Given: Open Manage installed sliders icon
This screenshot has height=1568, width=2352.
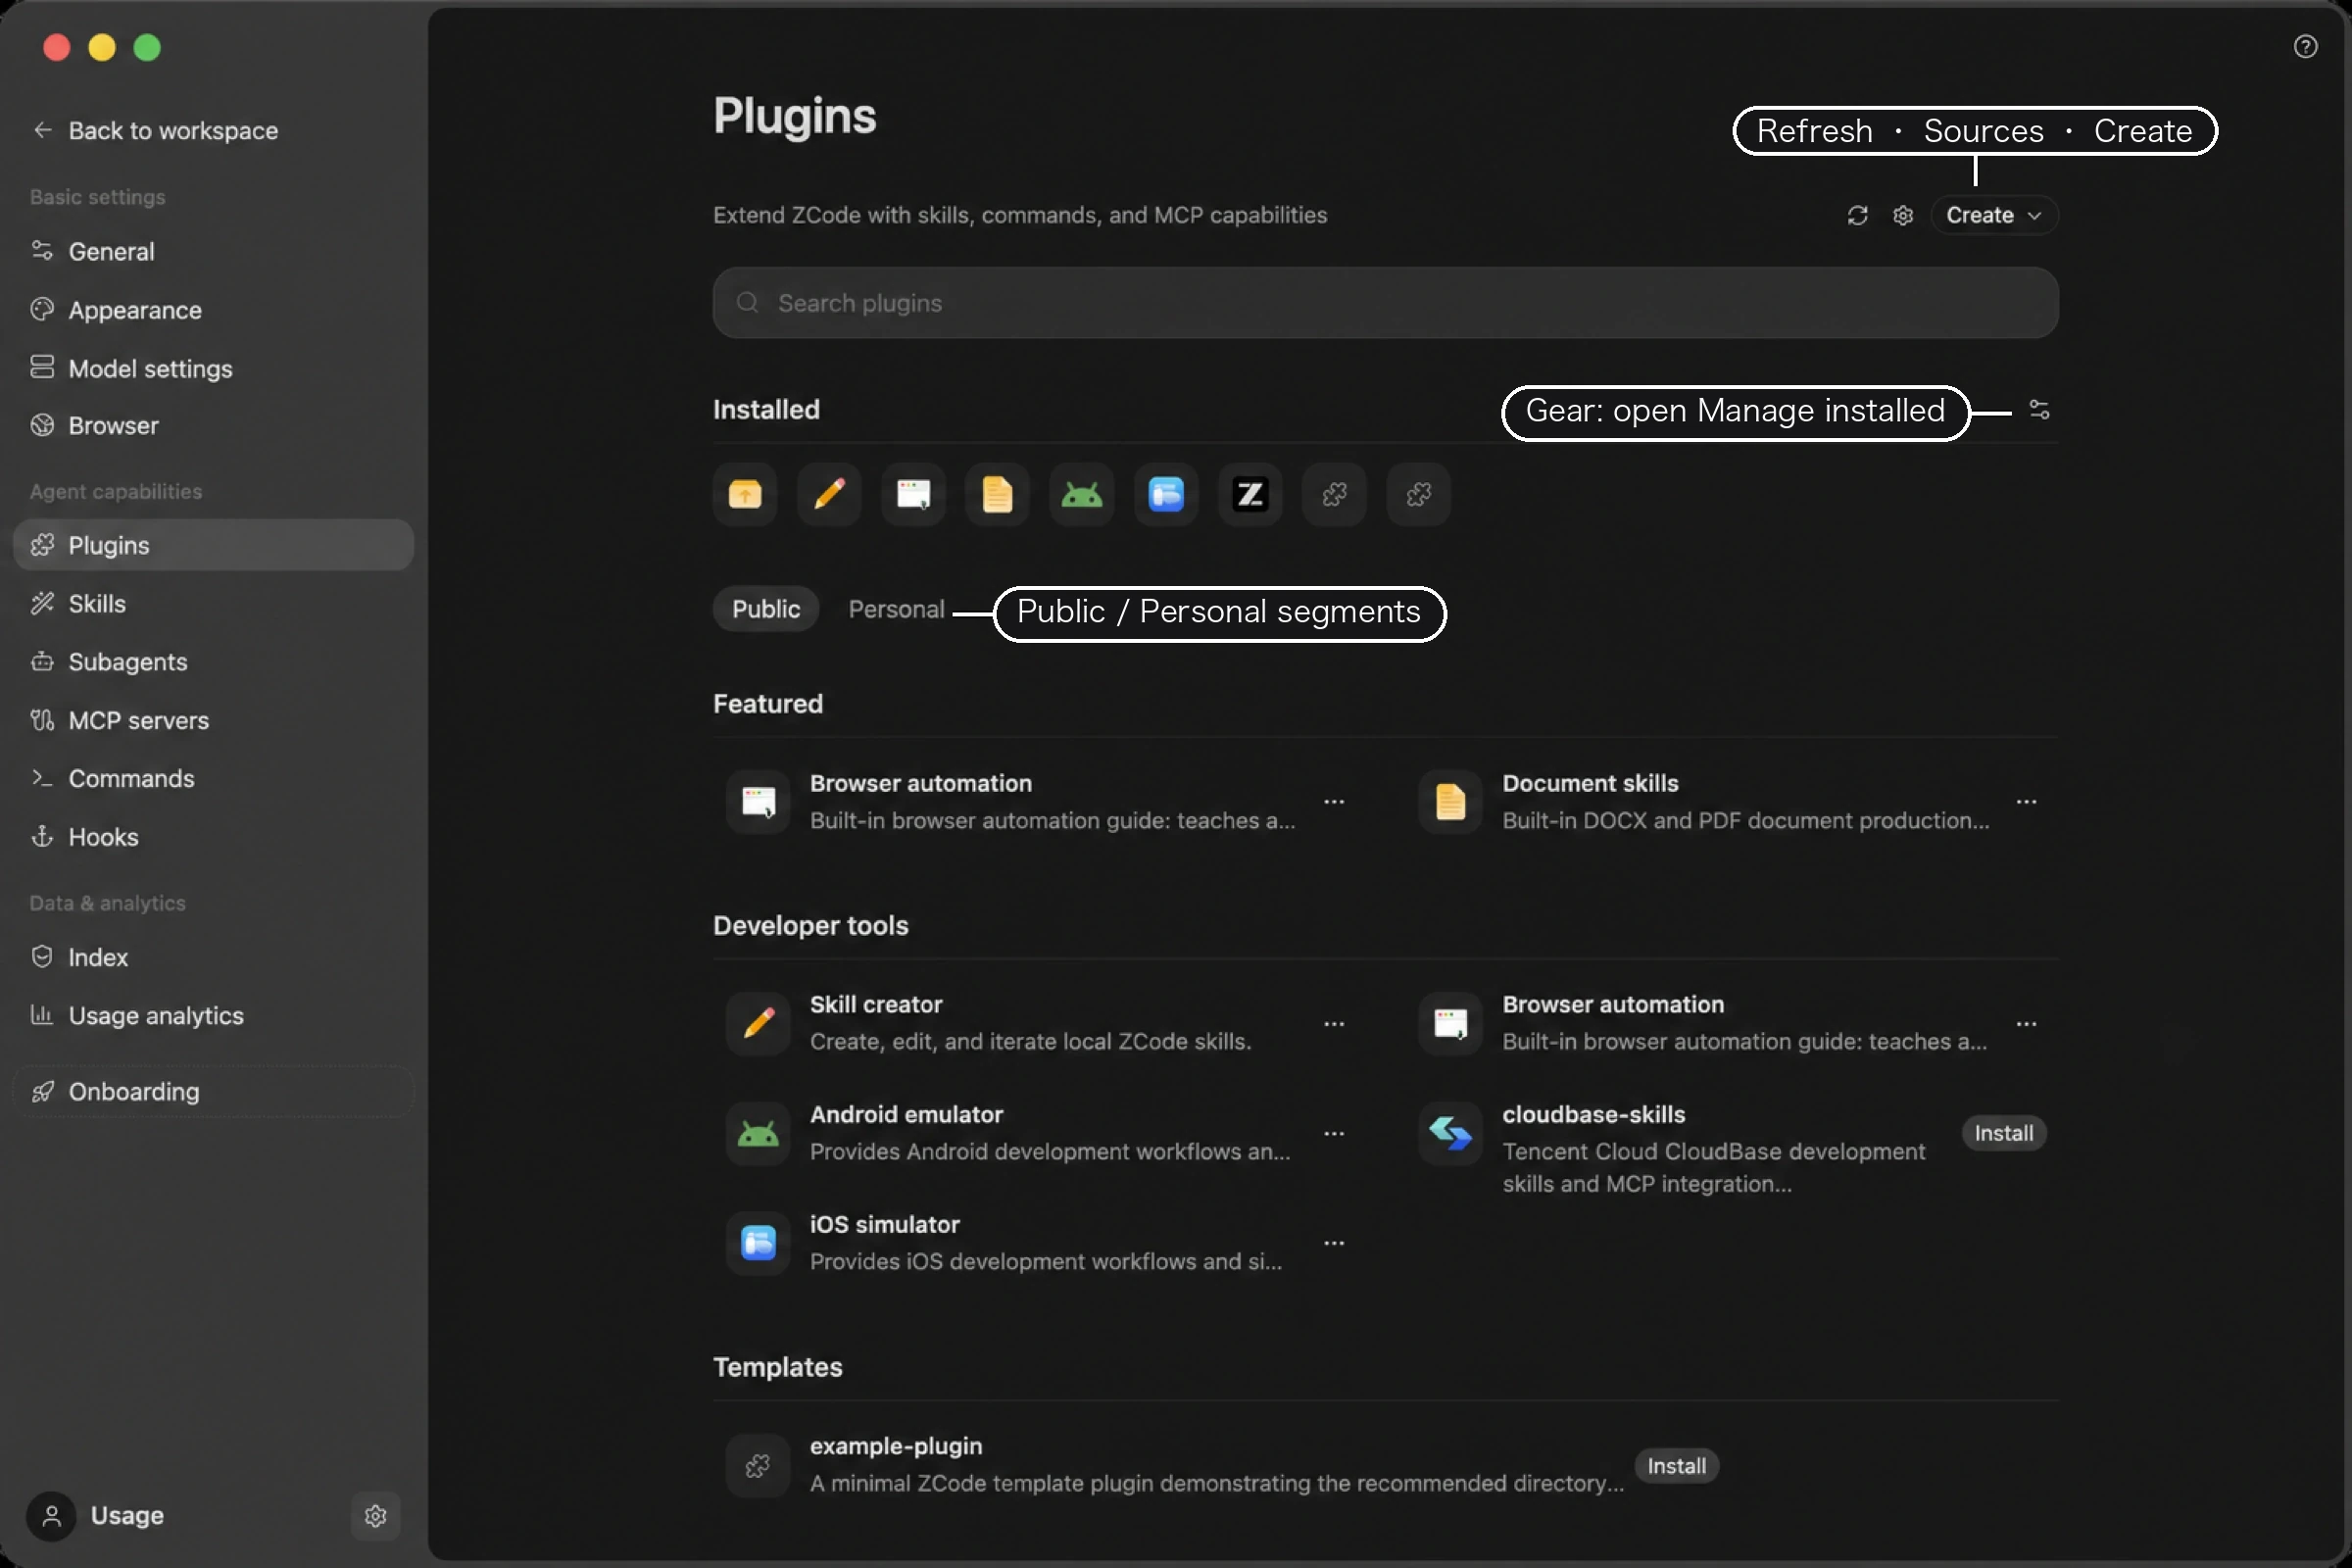Looking at the screenshot, I should pos(2038,409).
